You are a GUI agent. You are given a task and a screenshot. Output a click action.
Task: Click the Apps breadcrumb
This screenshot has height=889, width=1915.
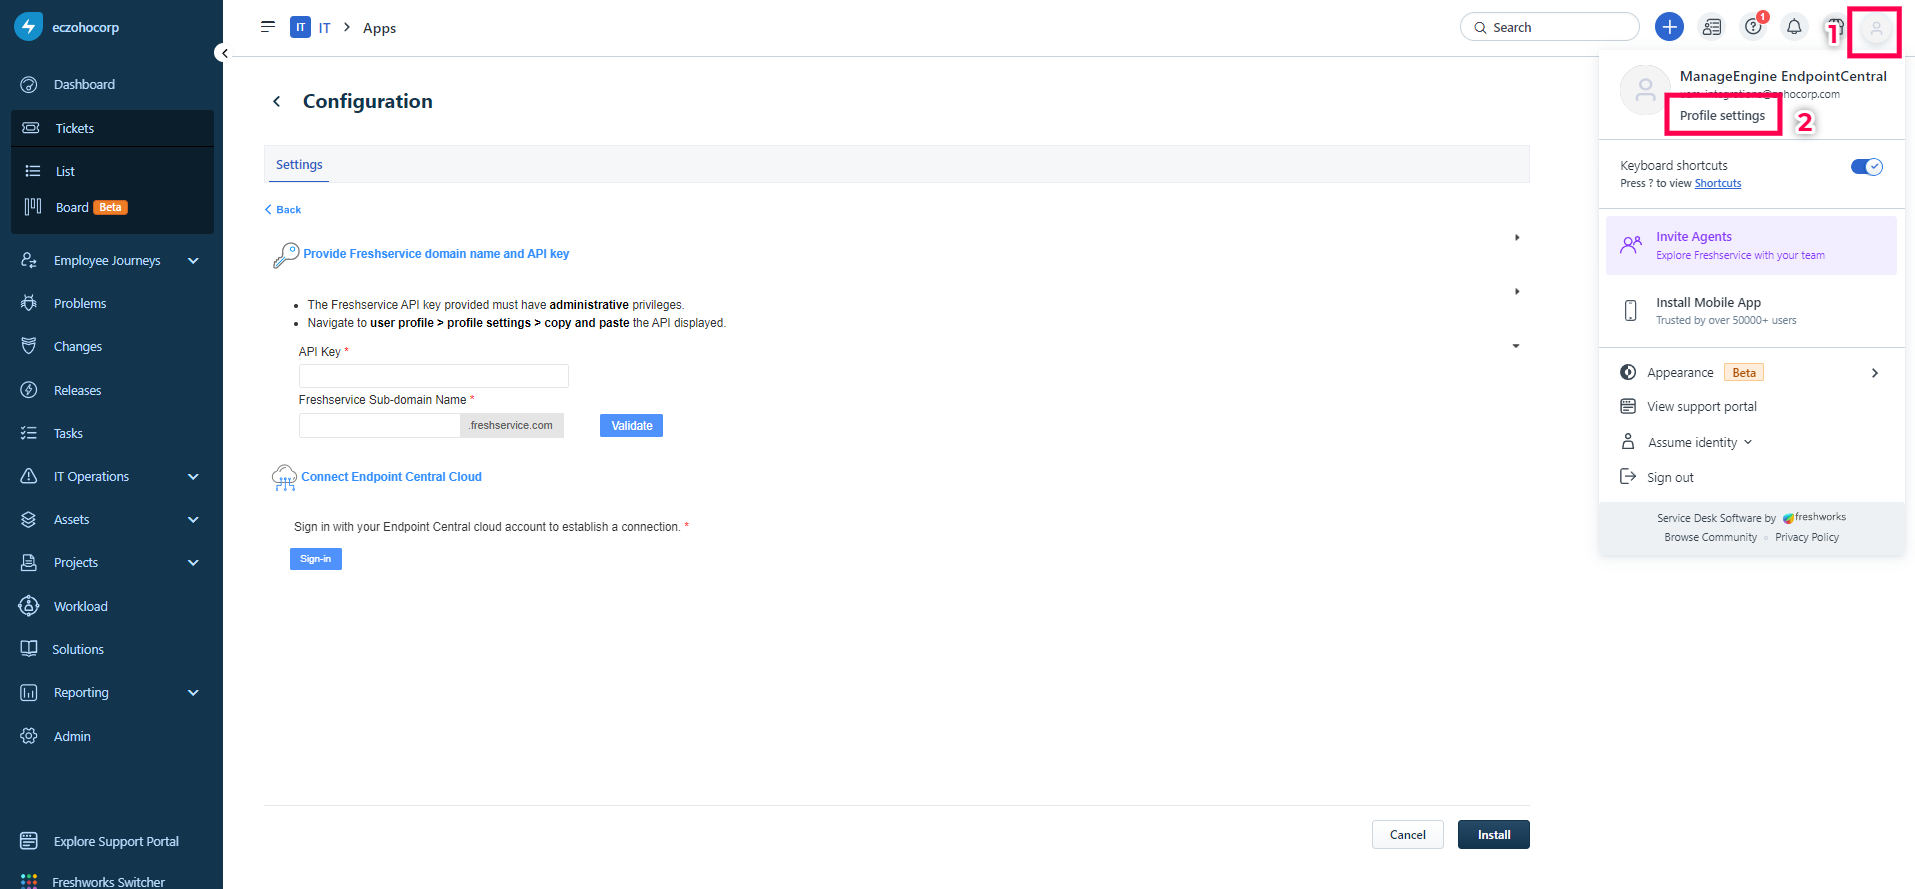click(379, 28)
